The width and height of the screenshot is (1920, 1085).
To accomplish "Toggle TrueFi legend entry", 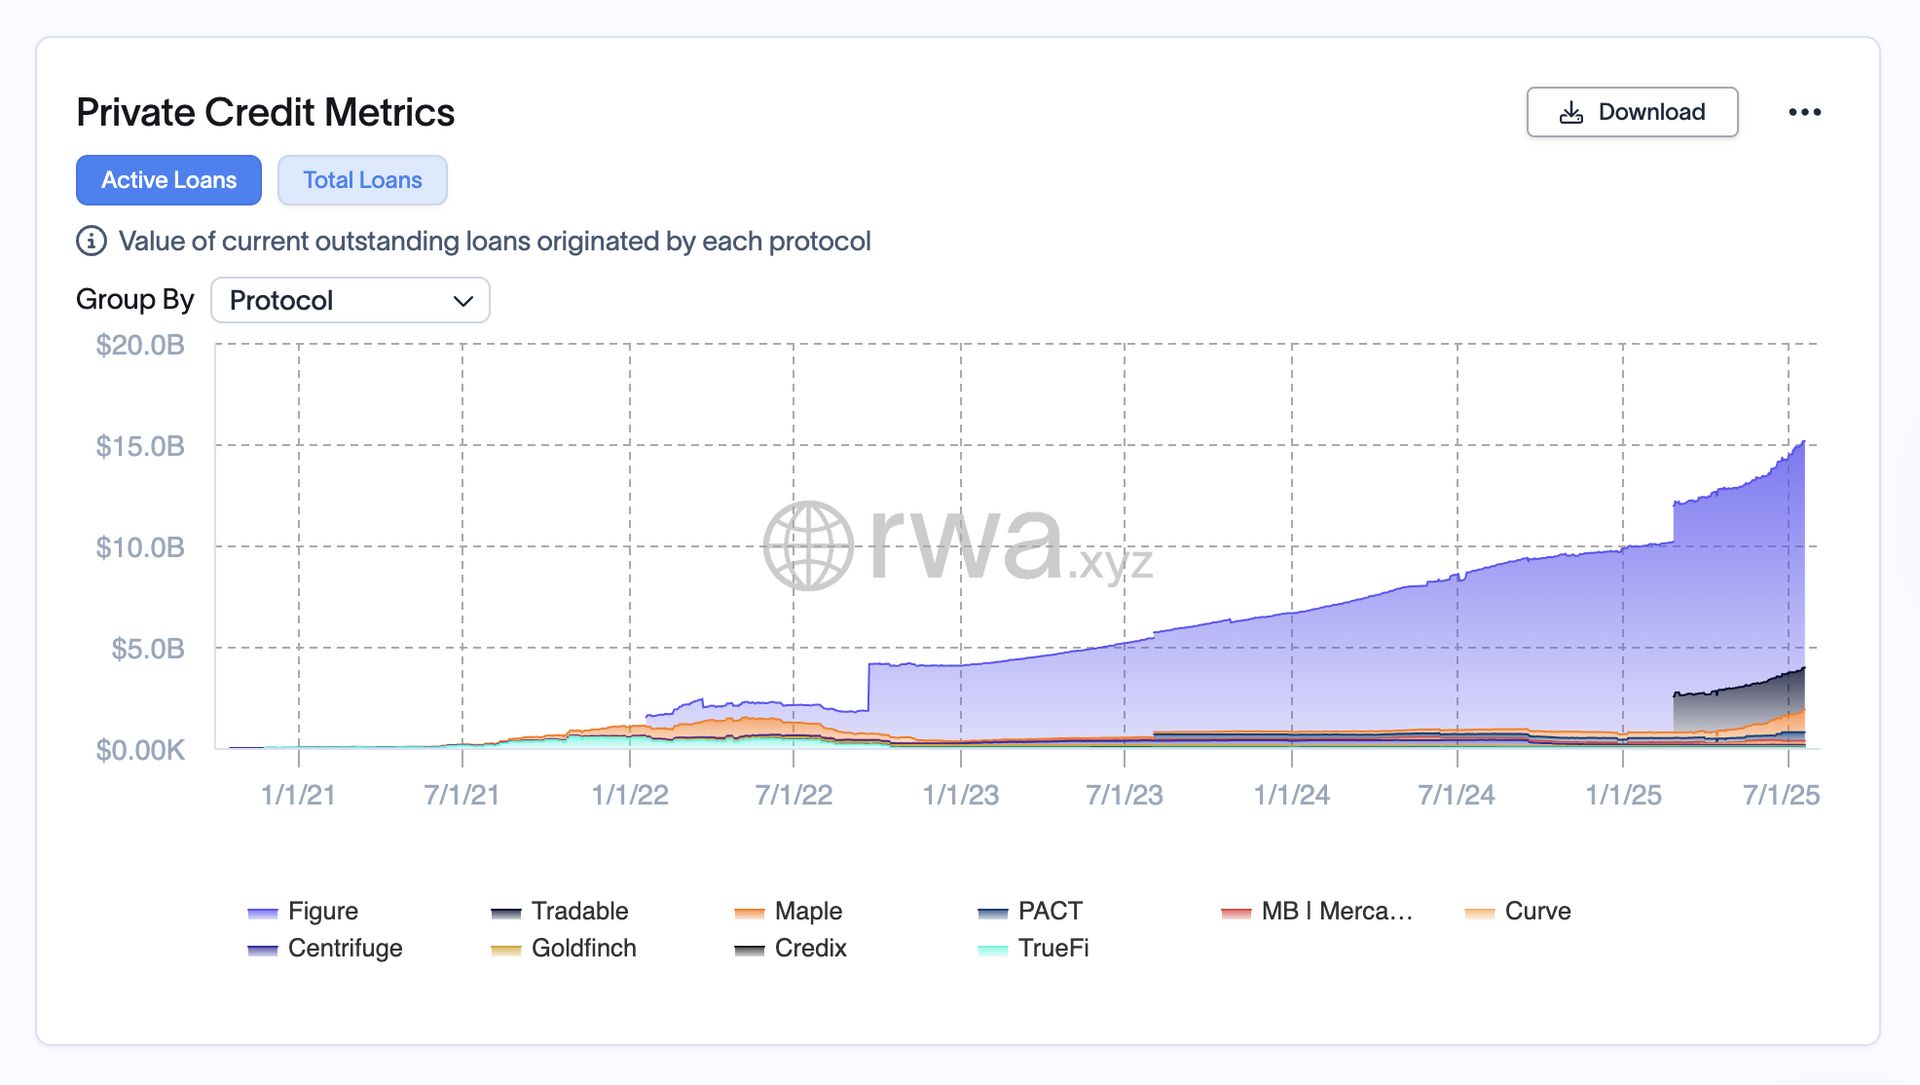I will (x=1052, y=948).
